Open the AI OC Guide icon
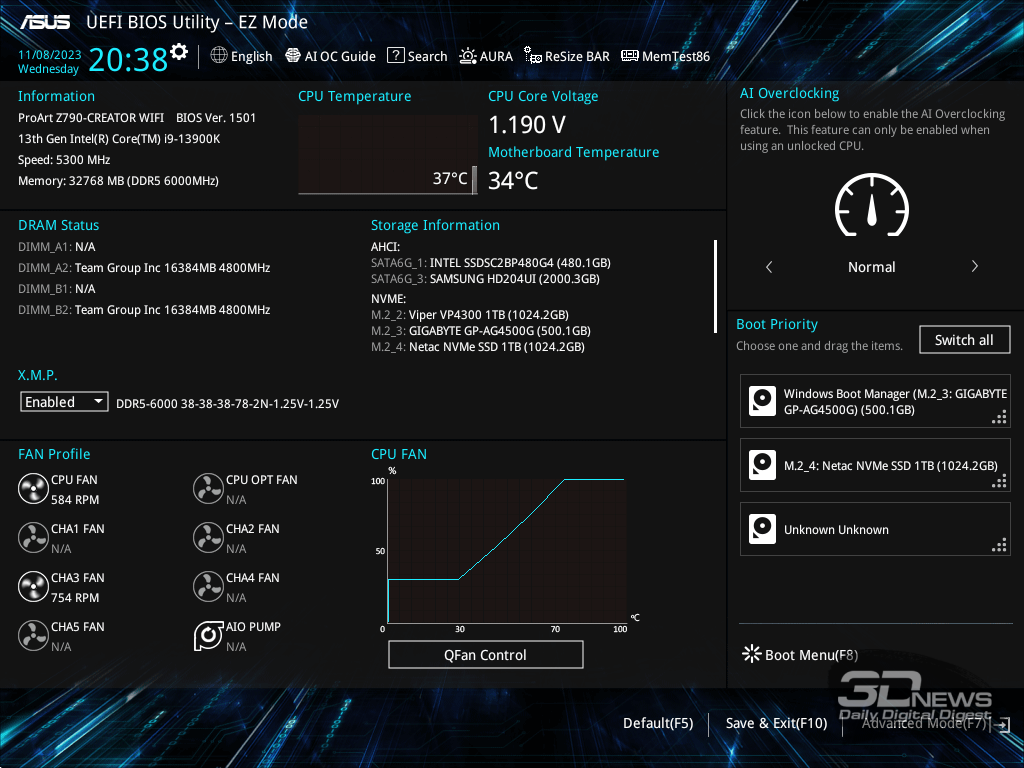Image resolution: width=1024 pixels, height=768 pixels. [293, 56]
